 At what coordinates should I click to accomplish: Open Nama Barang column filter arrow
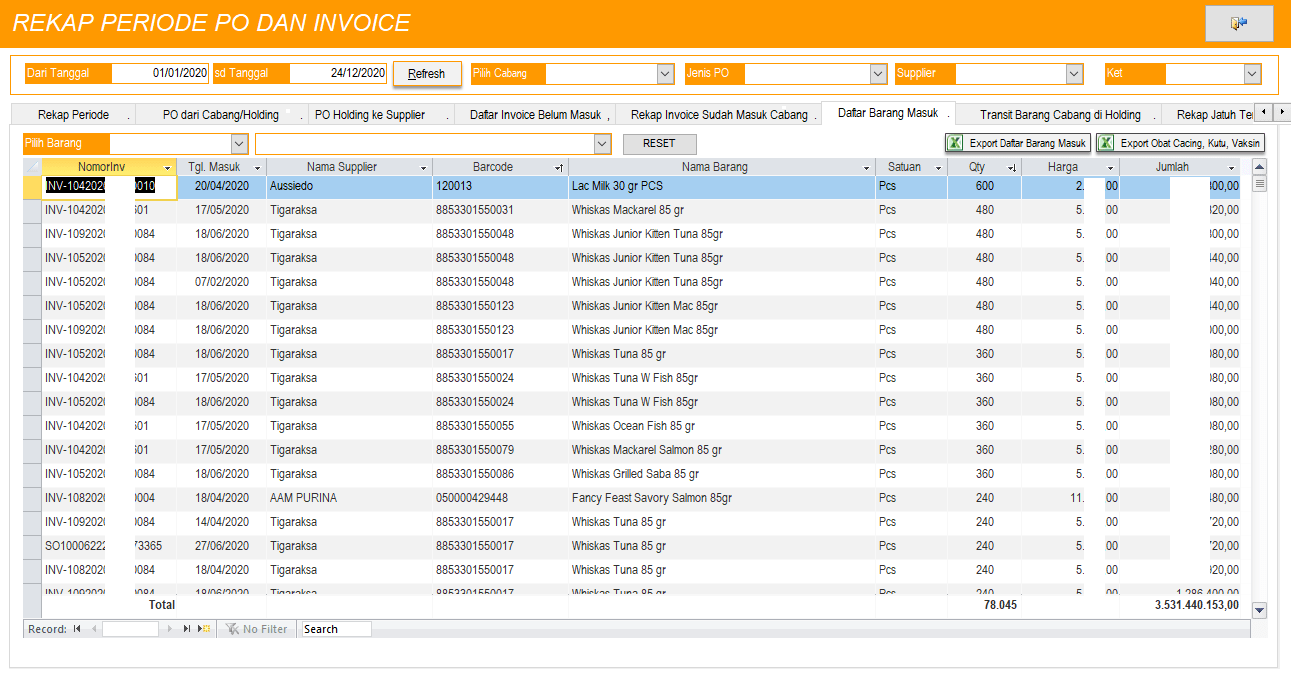(866, 168)
